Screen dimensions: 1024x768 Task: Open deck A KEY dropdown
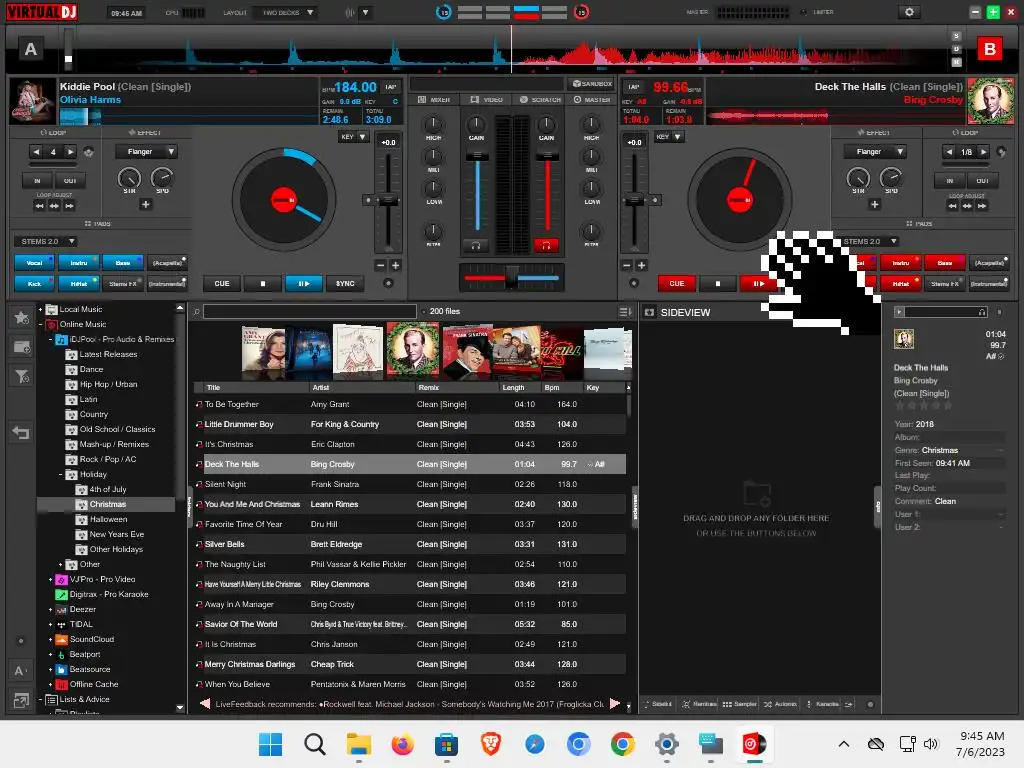click(x=353, y=137)
